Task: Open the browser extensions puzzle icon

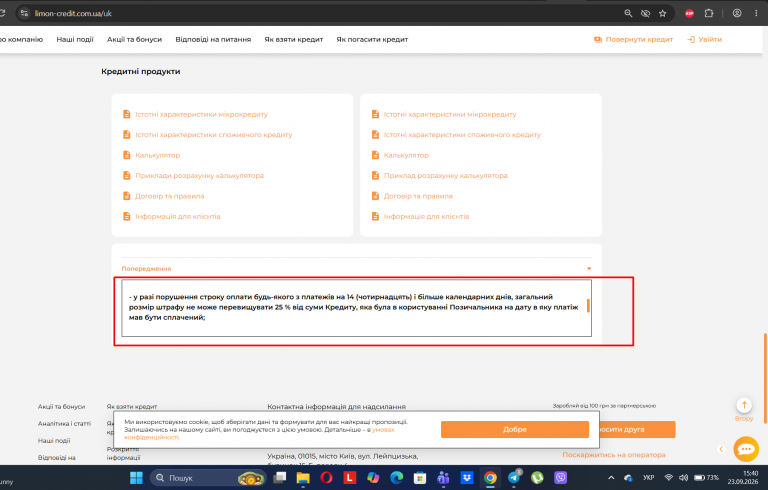Action: pos(709,14)
